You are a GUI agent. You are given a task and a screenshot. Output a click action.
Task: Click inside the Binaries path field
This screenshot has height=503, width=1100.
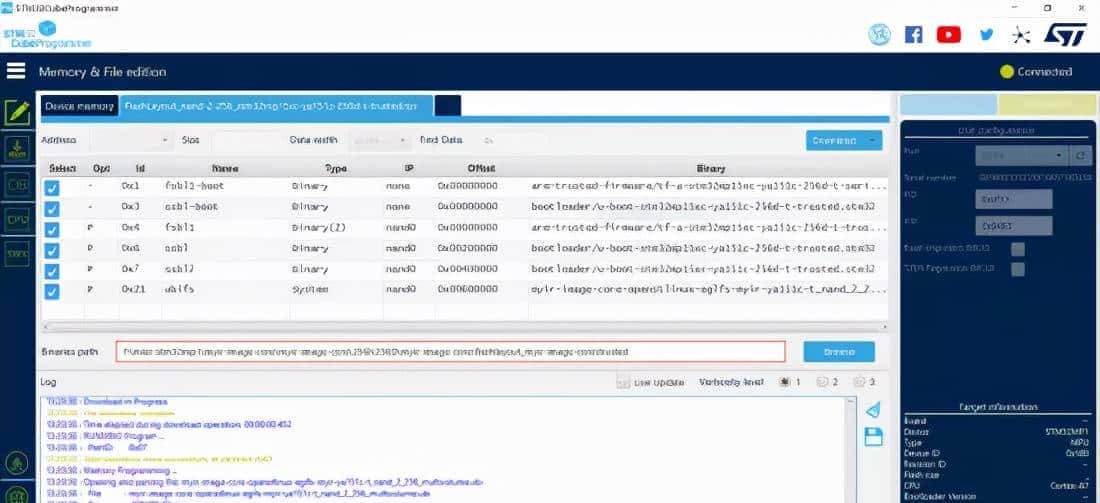click(x=448, y=352)
